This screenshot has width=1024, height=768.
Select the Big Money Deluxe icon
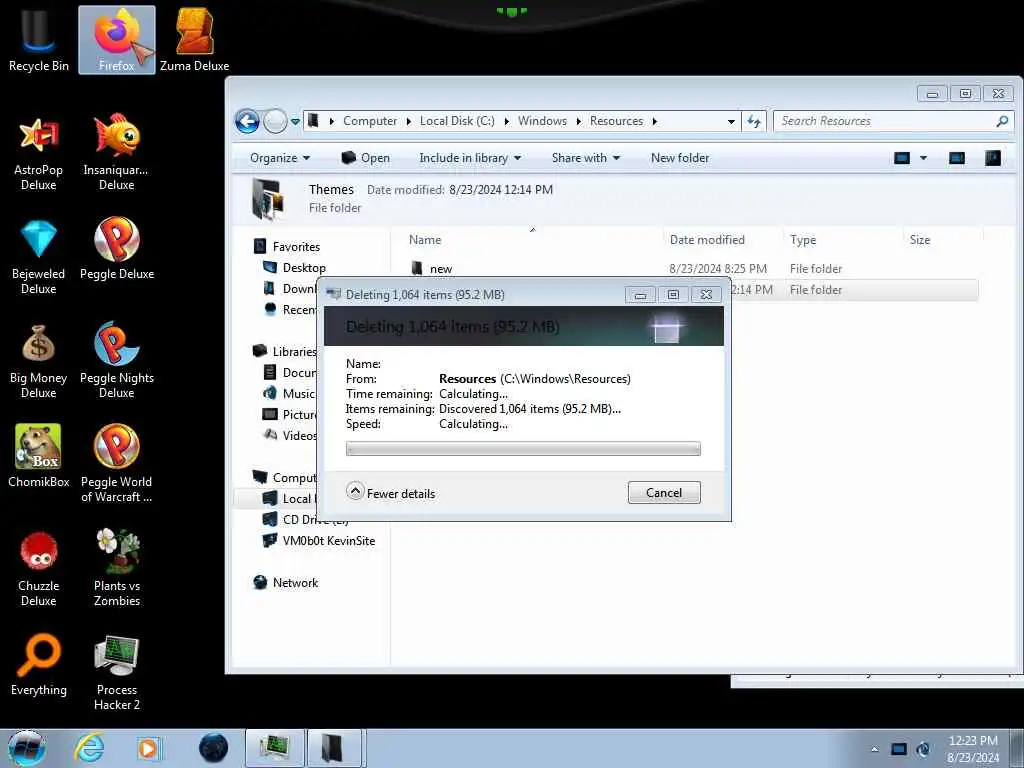pyautogui.click(x=39, y=360)
